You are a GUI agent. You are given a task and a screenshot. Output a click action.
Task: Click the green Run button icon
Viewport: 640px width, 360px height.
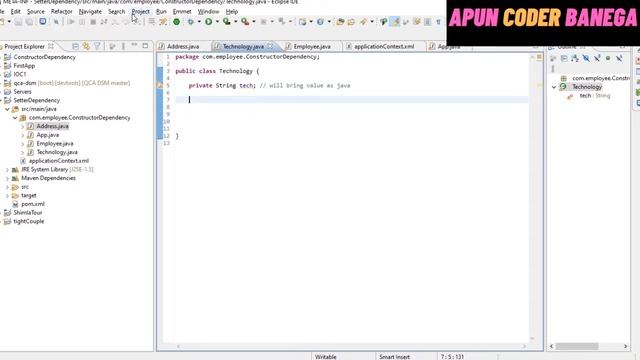click(x=209, y=22)
